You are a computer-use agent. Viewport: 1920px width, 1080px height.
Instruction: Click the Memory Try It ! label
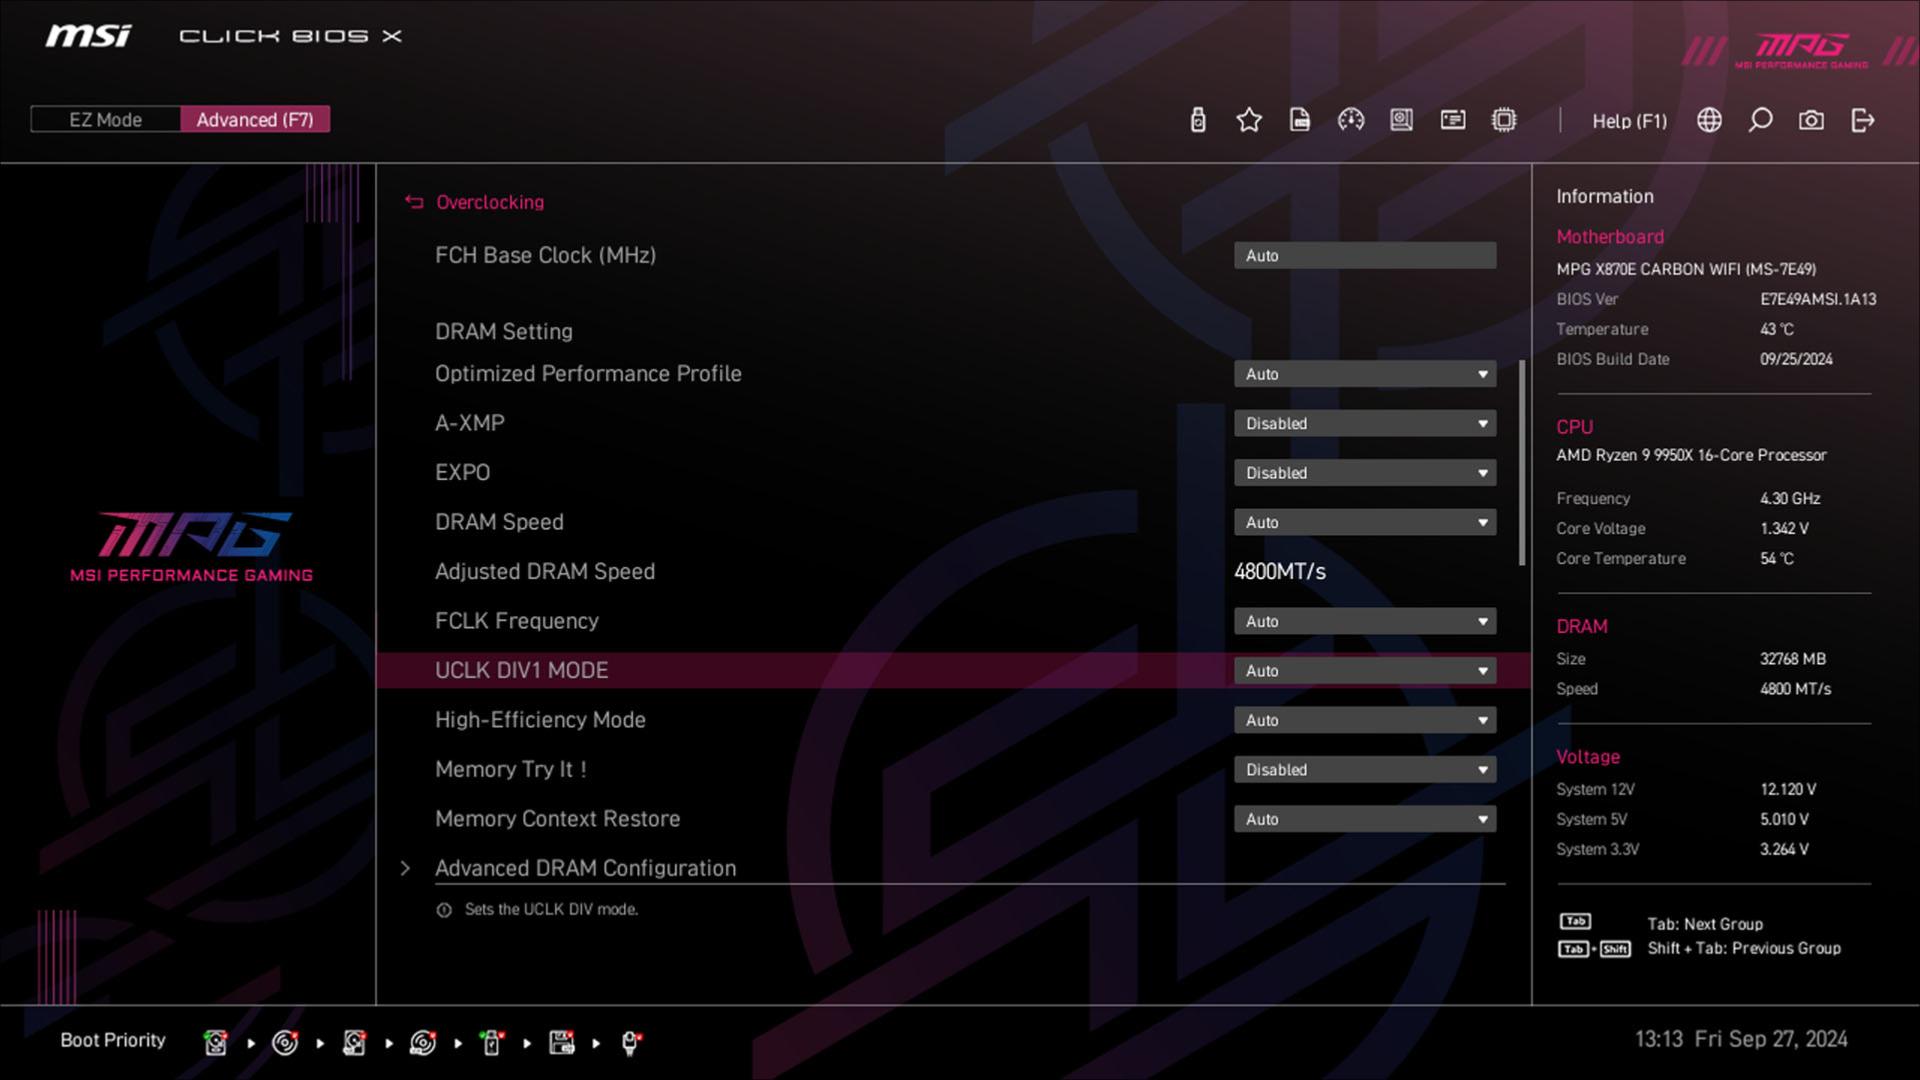(x=511, y=770)
